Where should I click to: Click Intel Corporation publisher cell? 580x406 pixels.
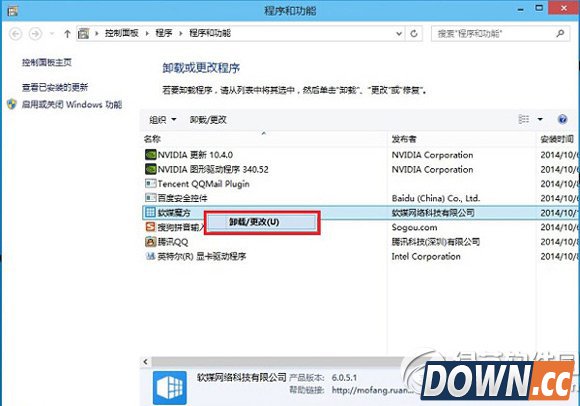[426, 256]
